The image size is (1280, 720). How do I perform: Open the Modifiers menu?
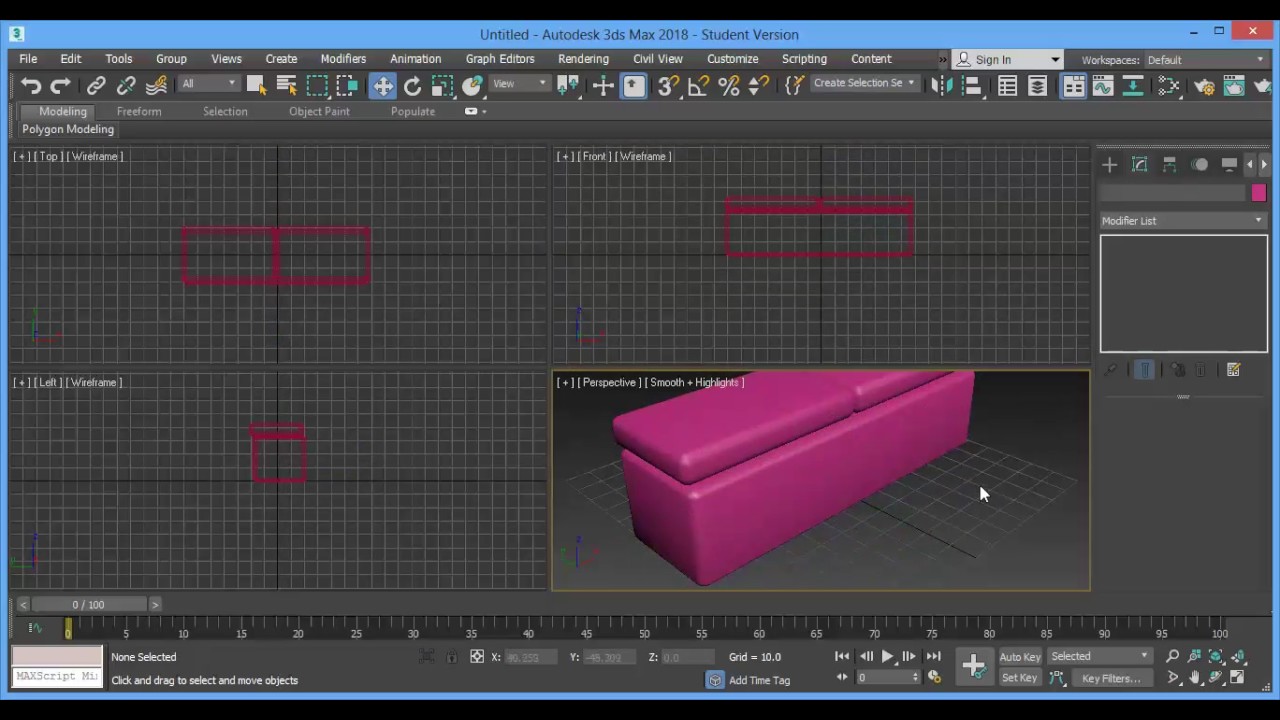point(343,59)
